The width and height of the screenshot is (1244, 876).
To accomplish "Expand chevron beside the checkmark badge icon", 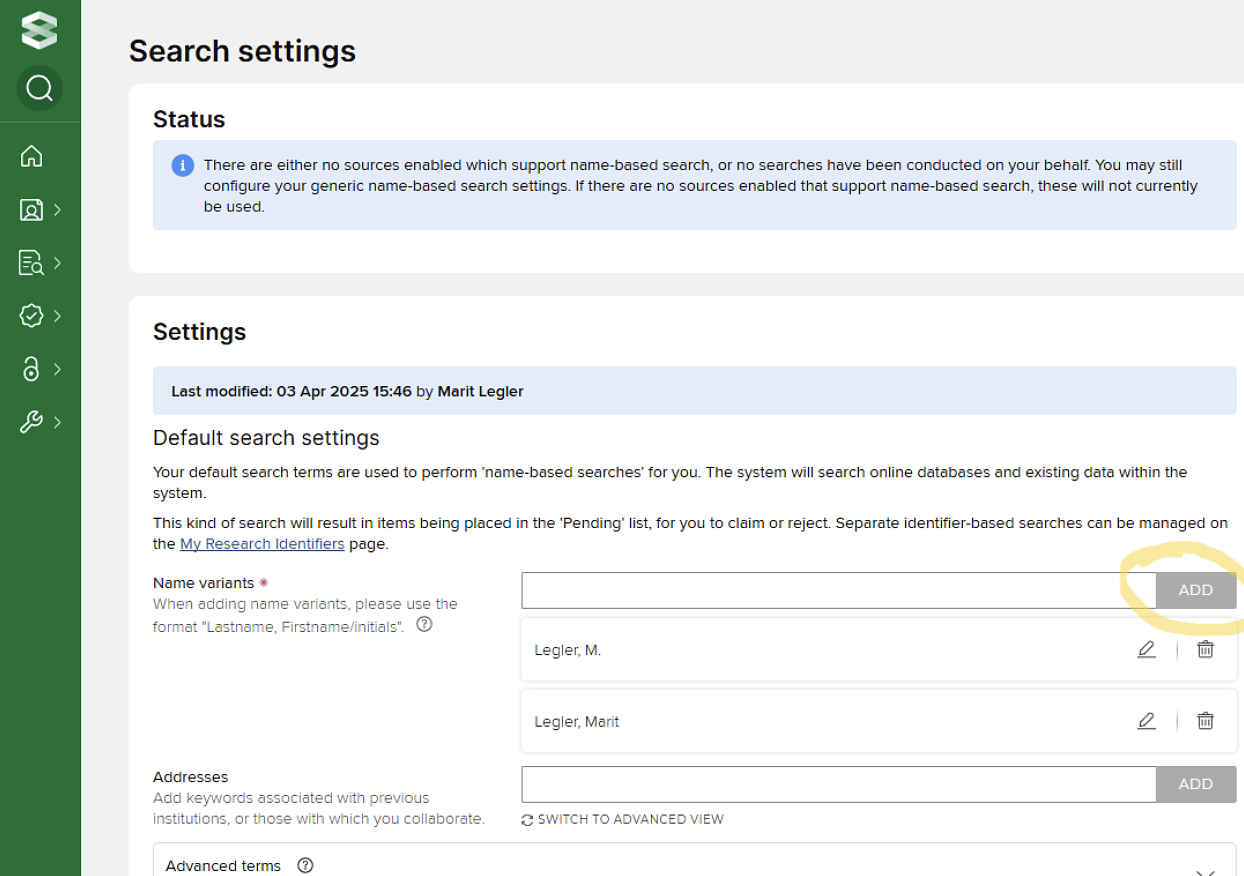I will (x=58, y=316).
